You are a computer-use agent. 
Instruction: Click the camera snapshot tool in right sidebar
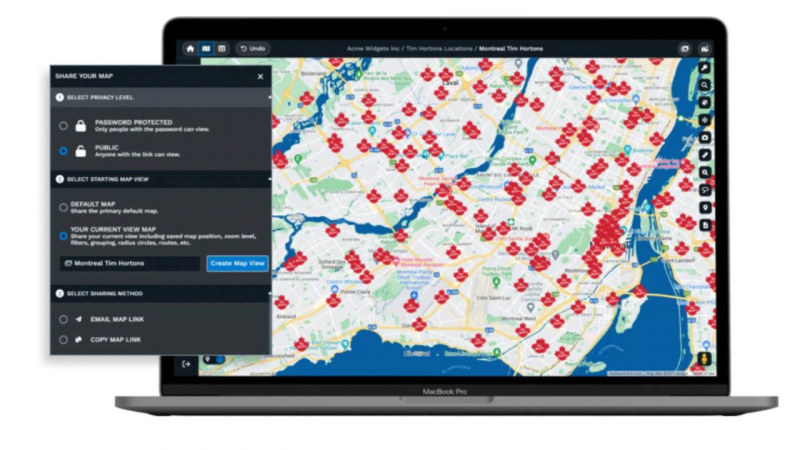click(705, 137)
